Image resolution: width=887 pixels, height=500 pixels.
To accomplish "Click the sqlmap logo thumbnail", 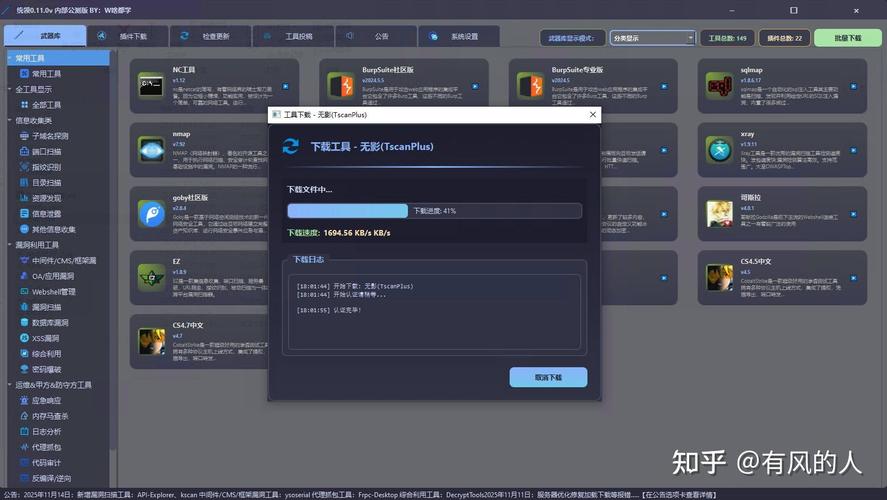I will (719, 86).
